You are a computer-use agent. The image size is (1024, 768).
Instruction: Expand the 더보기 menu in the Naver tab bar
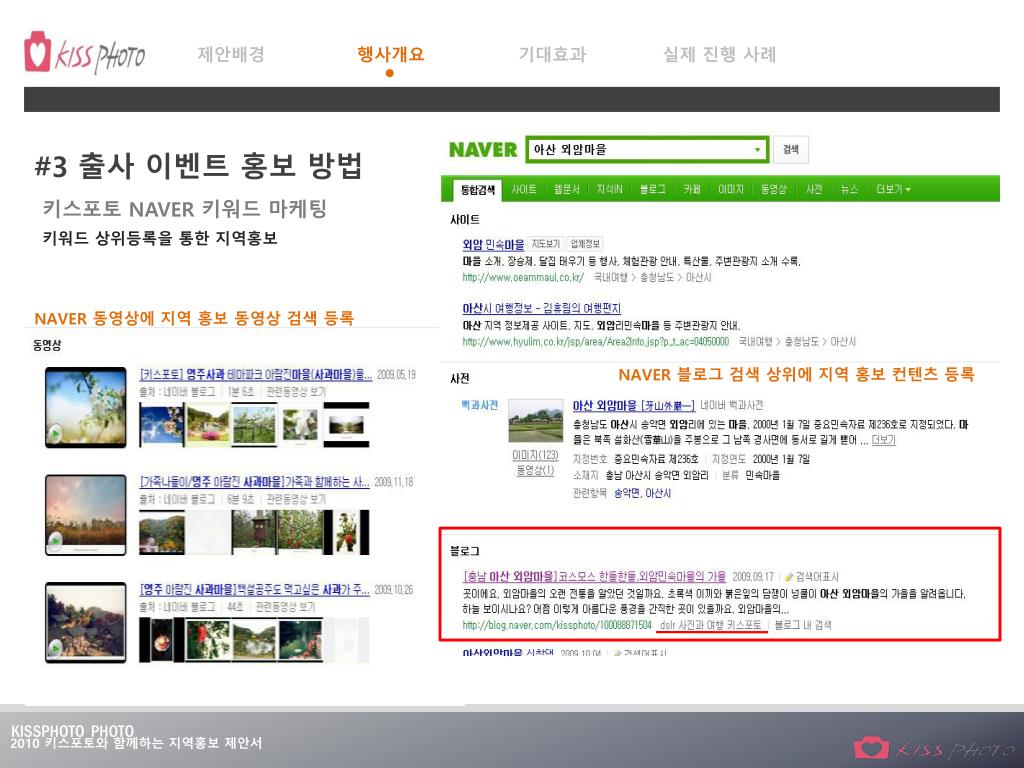[x=893, y=189]
